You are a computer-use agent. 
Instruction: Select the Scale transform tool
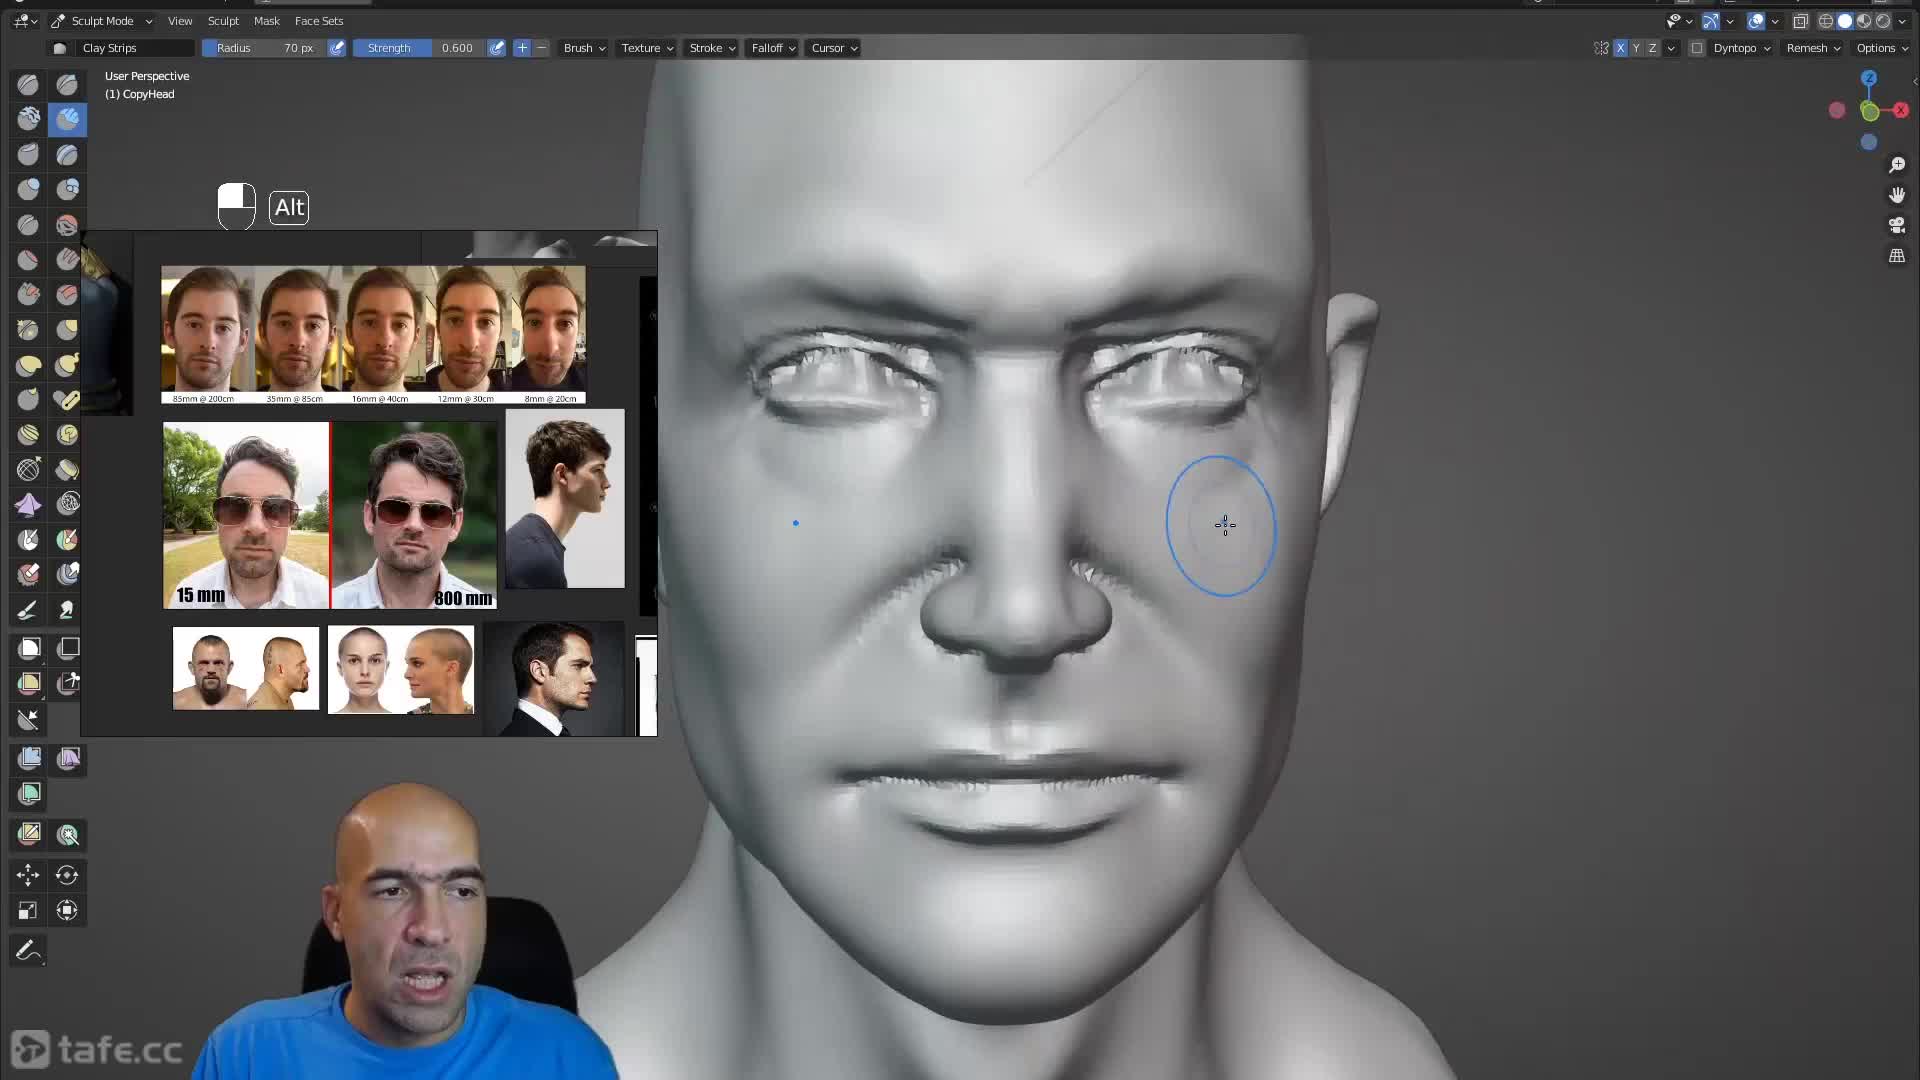(x=28, y=911)
